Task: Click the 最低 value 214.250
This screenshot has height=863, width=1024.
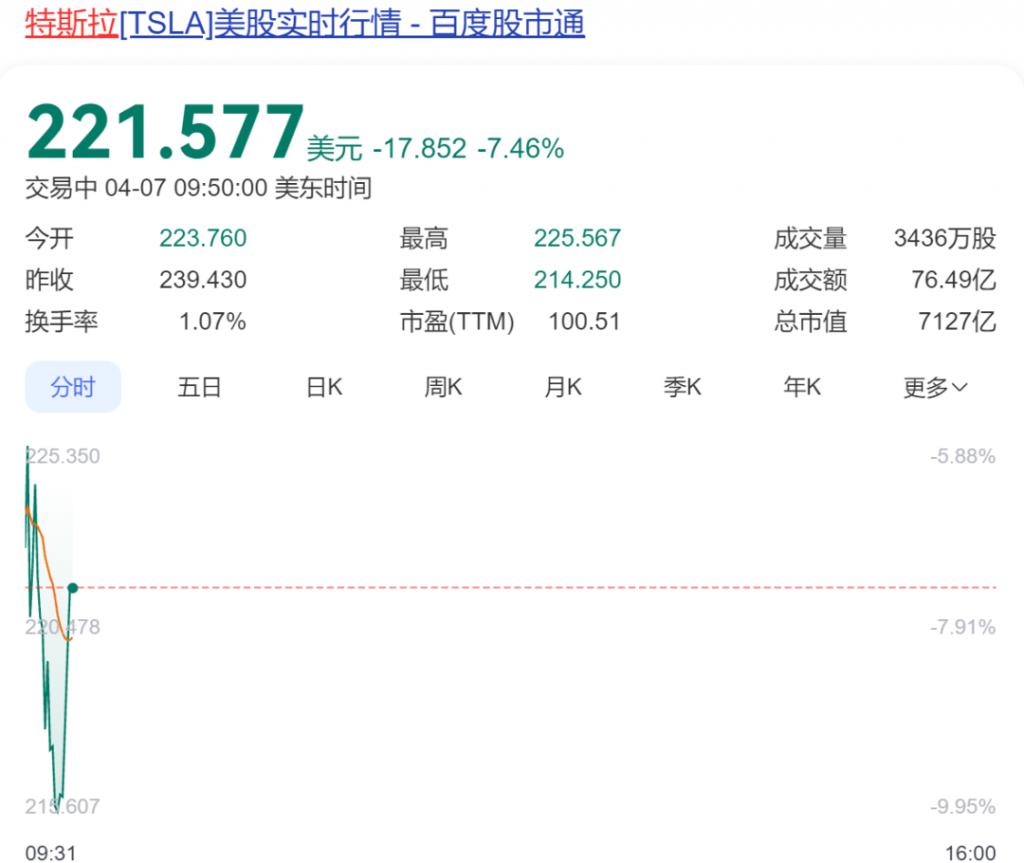Action: [577, 280]
